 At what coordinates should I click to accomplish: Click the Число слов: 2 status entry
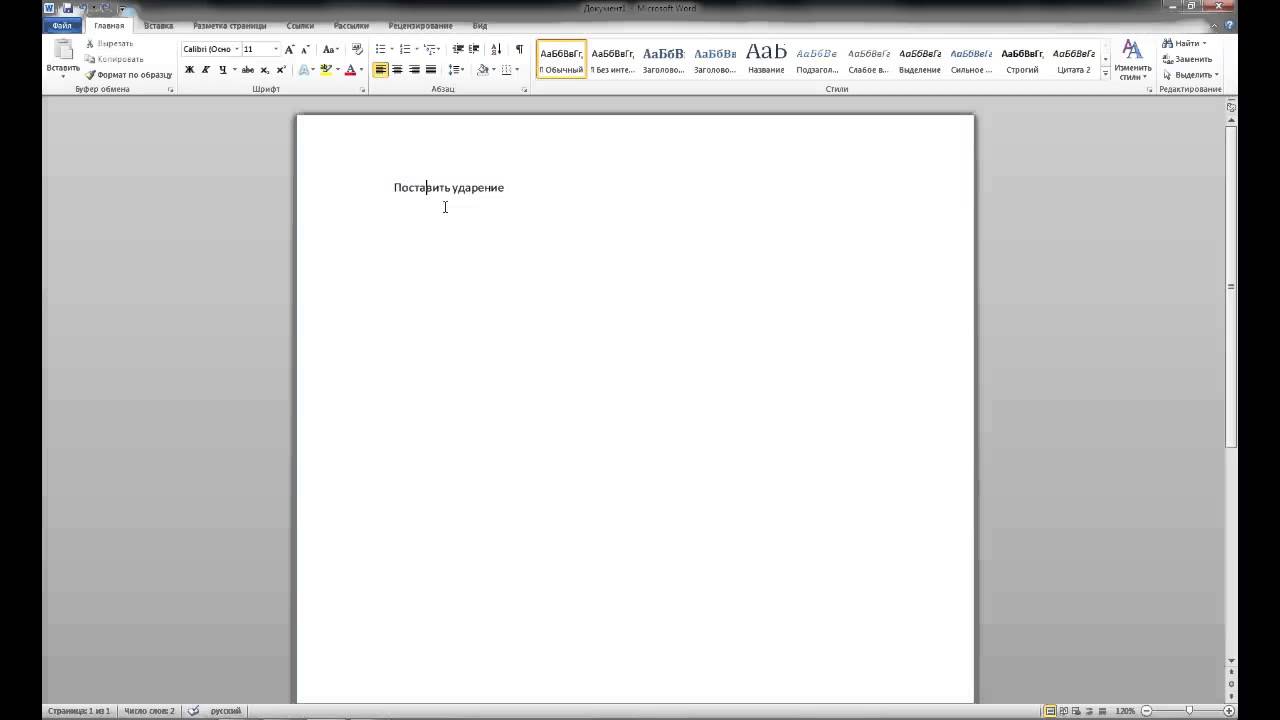[149, 711]
